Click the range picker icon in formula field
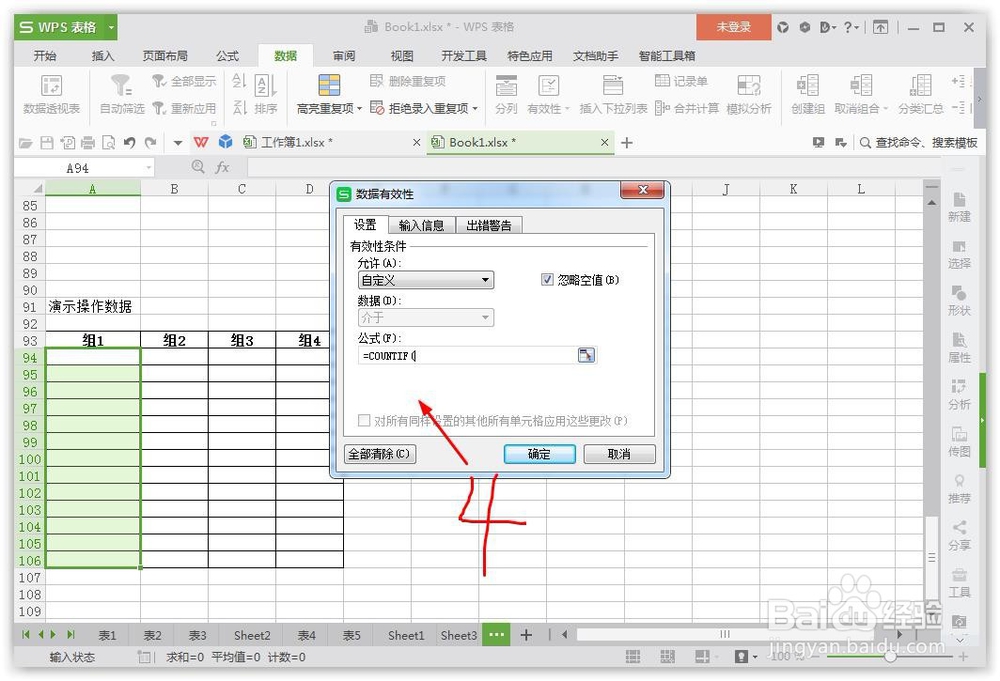This screenshot has height=681, width=1000. [586, 355]
